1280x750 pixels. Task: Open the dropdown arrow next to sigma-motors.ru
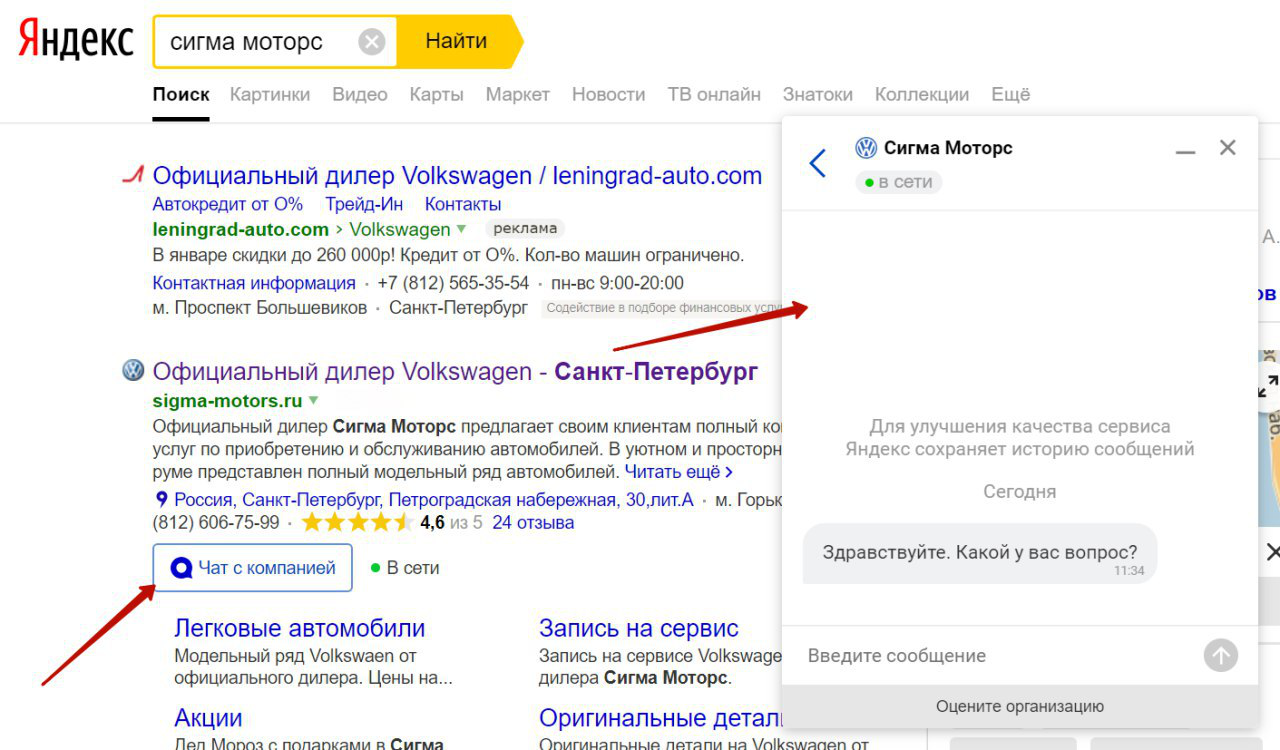tap(314, 401)
